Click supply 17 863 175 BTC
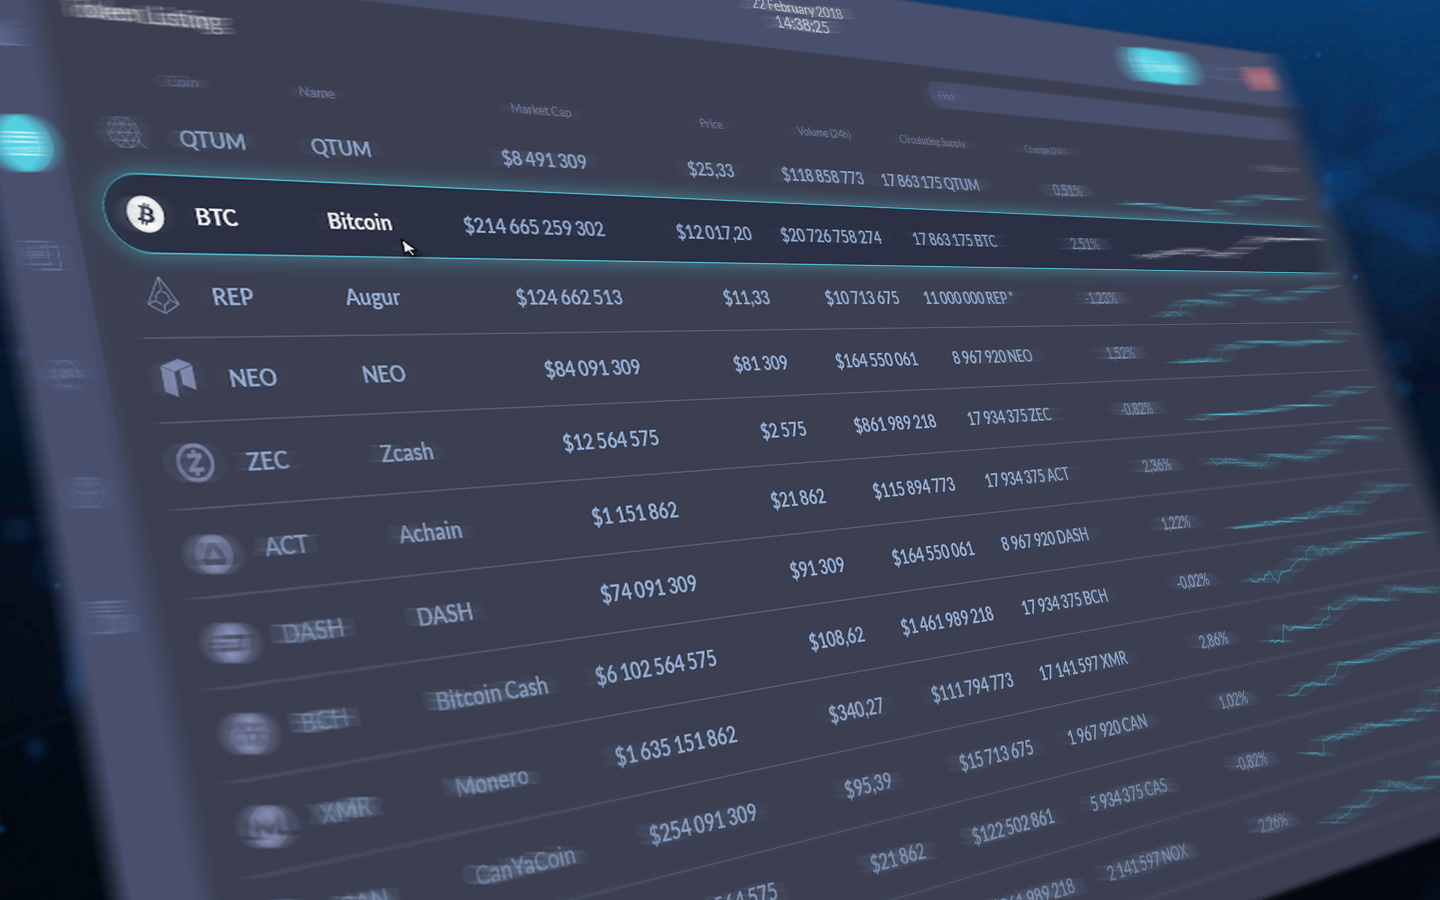This screenshot has height=900, width=1440. (954, 240)
